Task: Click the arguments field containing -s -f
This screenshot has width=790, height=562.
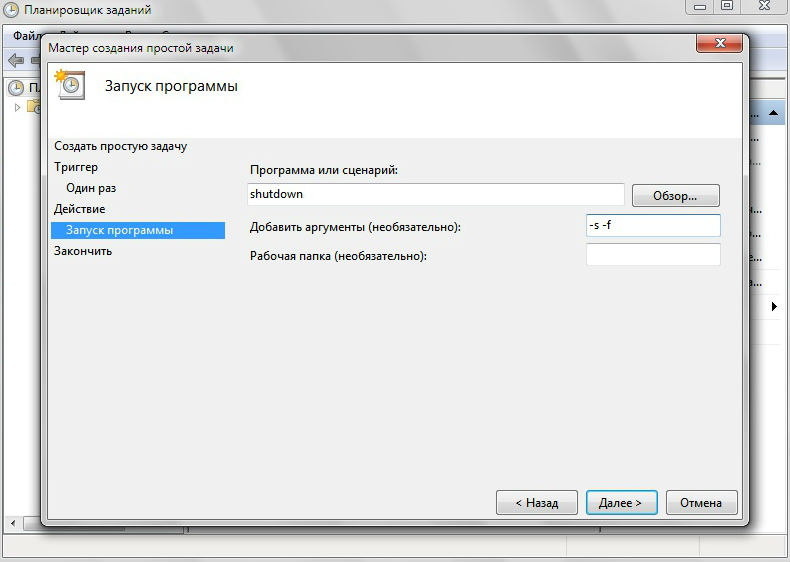Action: 652,226
